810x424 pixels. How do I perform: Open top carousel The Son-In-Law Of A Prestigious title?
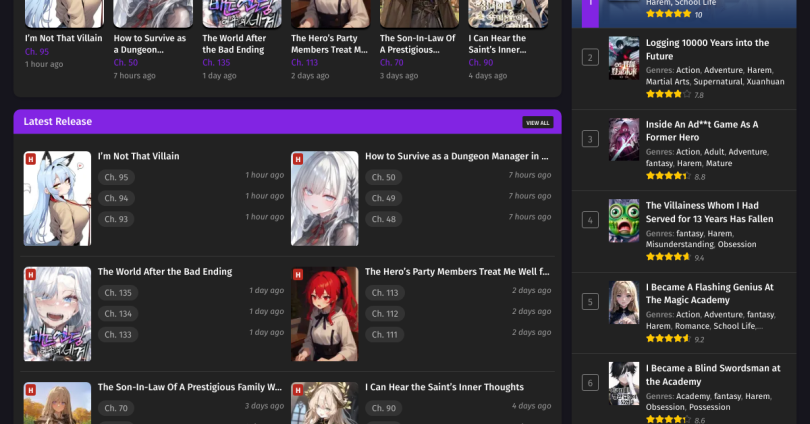[417, 44]
